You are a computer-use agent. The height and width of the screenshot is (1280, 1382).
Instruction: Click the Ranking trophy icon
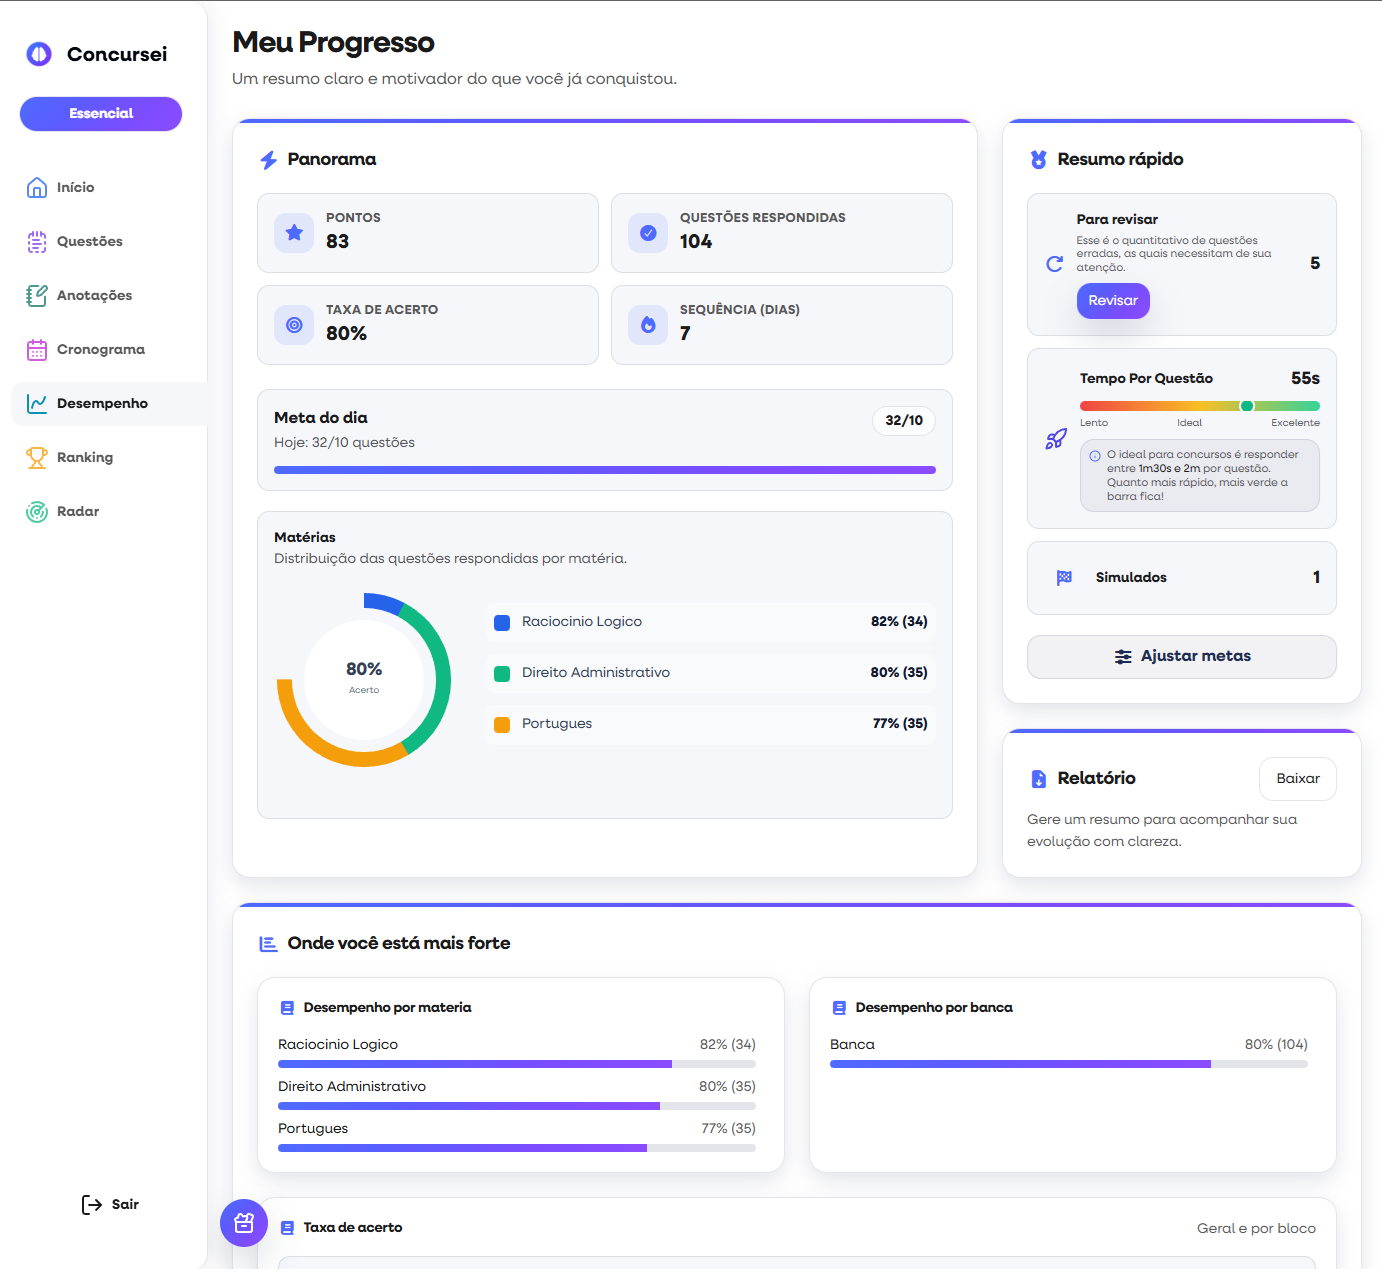coord(37,457)
